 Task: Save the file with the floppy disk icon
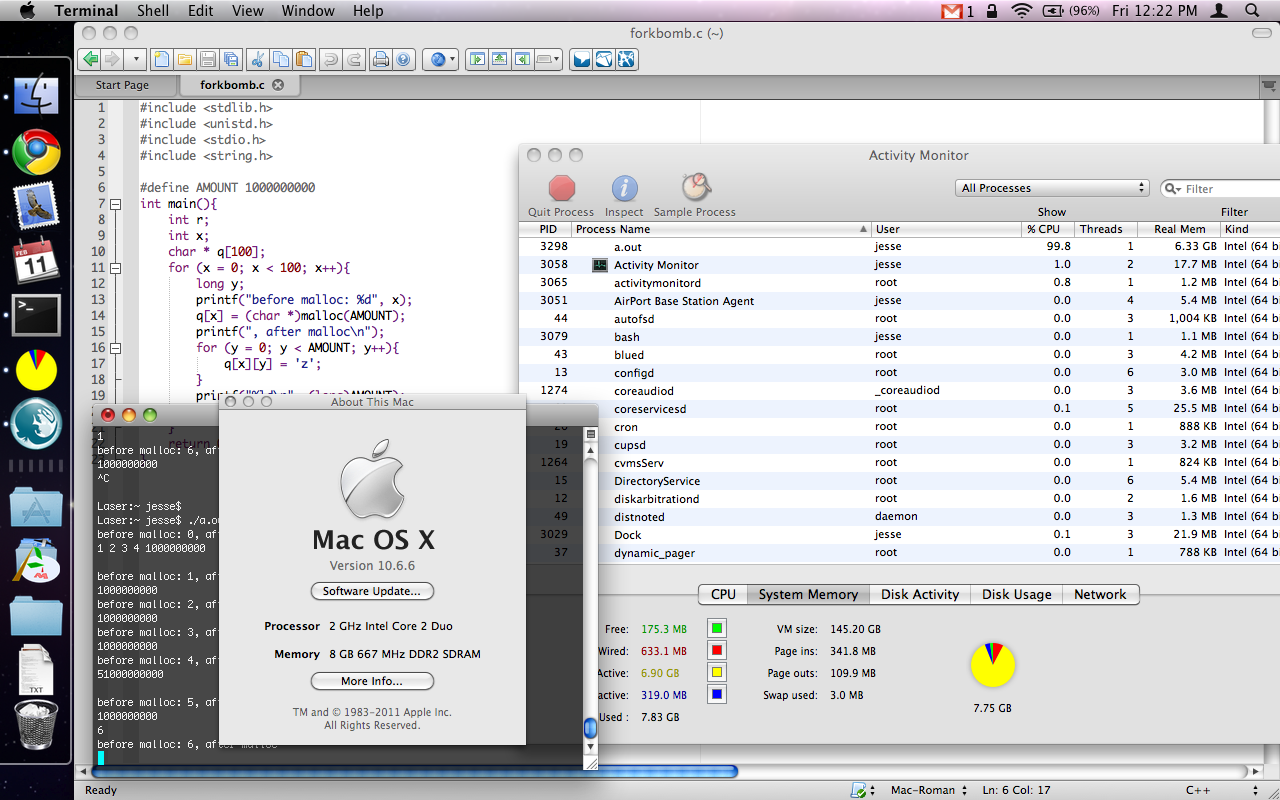pos(208,59)
